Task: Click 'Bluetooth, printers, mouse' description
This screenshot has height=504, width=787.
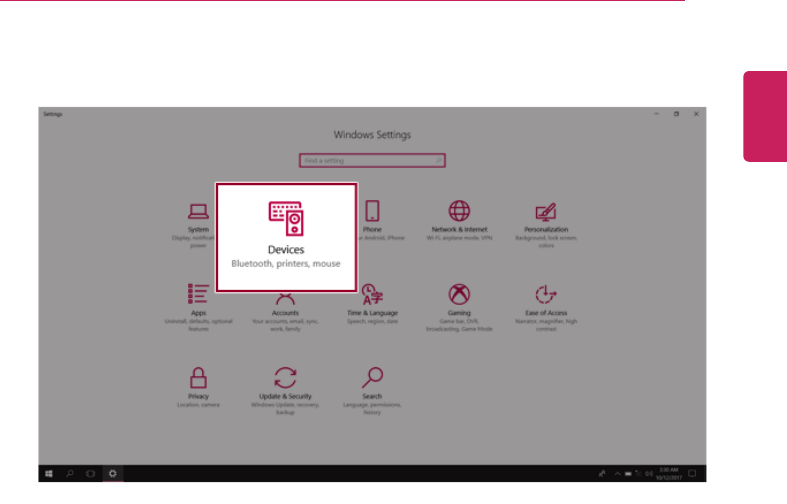Action: tap(286, 264)
